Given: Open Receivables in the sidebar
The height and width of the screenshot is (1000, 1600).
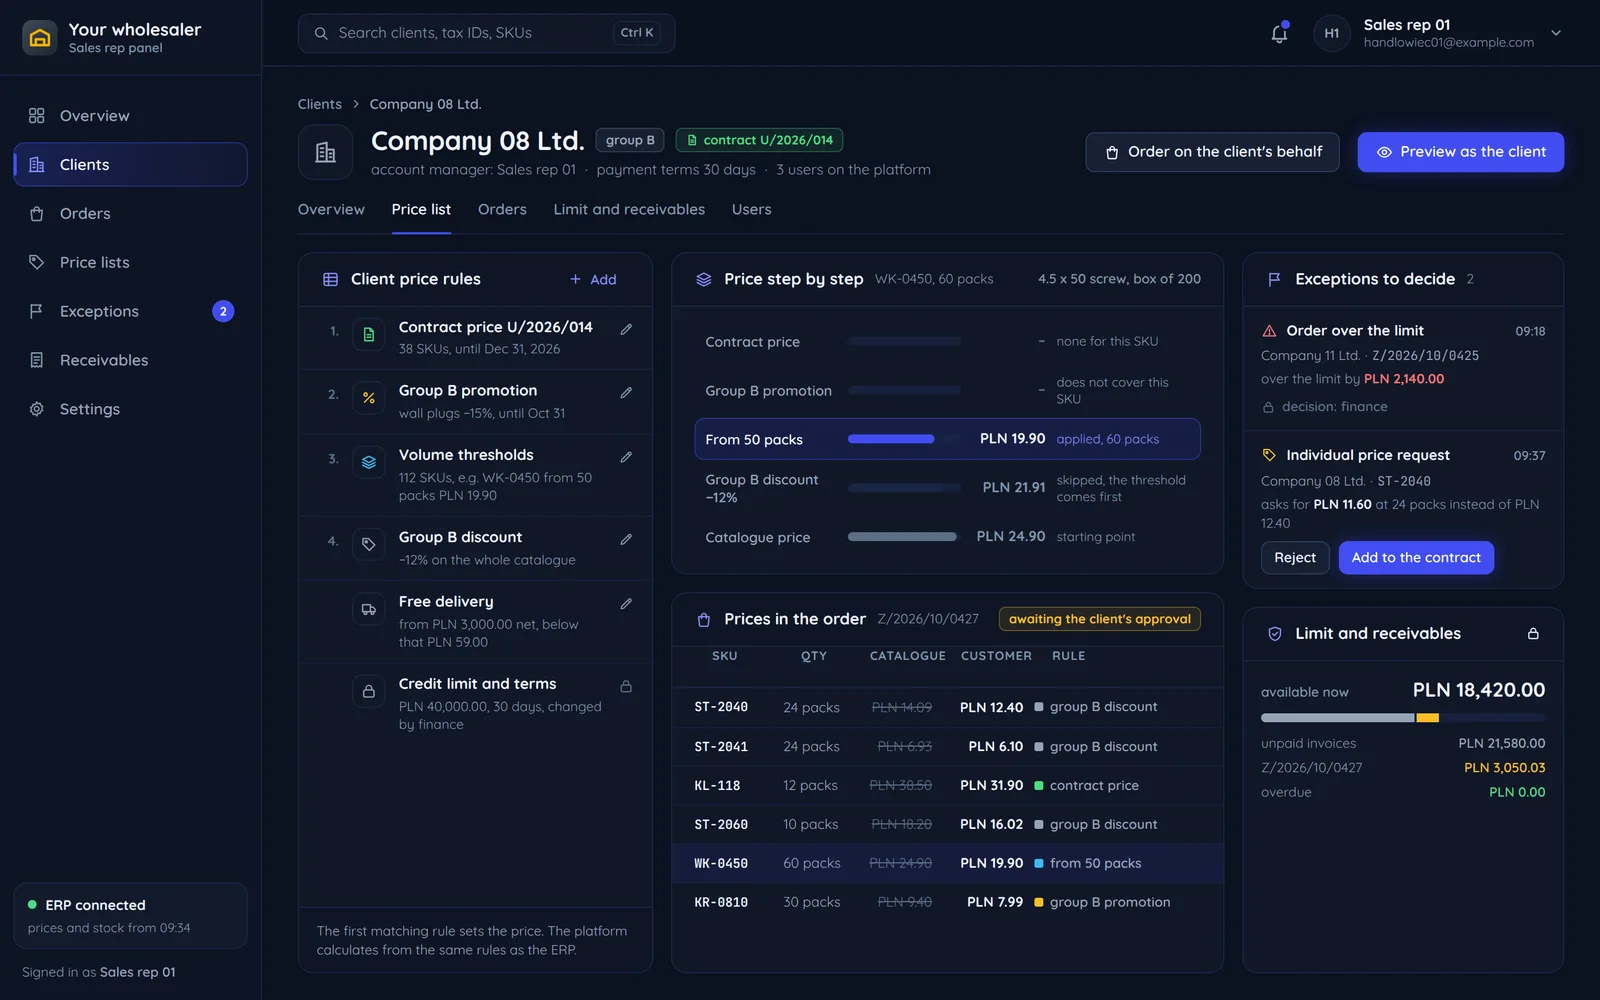Looking at the screenshot, I should 130,360.
